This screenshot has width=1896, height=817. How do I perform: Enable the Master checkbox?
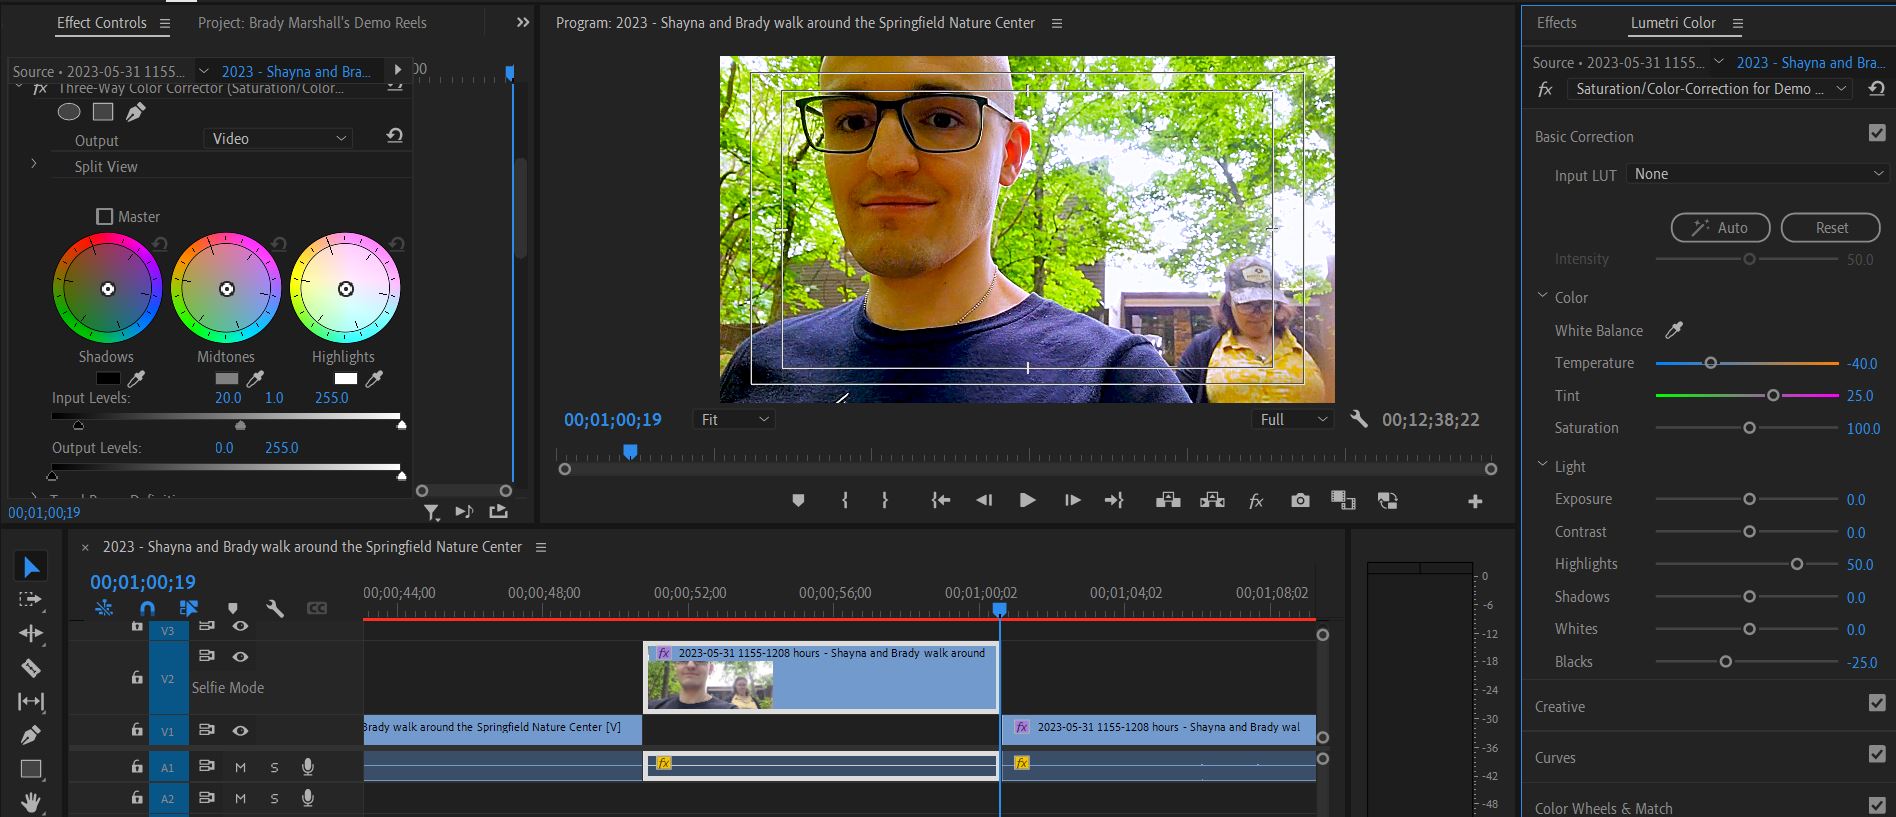[104, 216]
